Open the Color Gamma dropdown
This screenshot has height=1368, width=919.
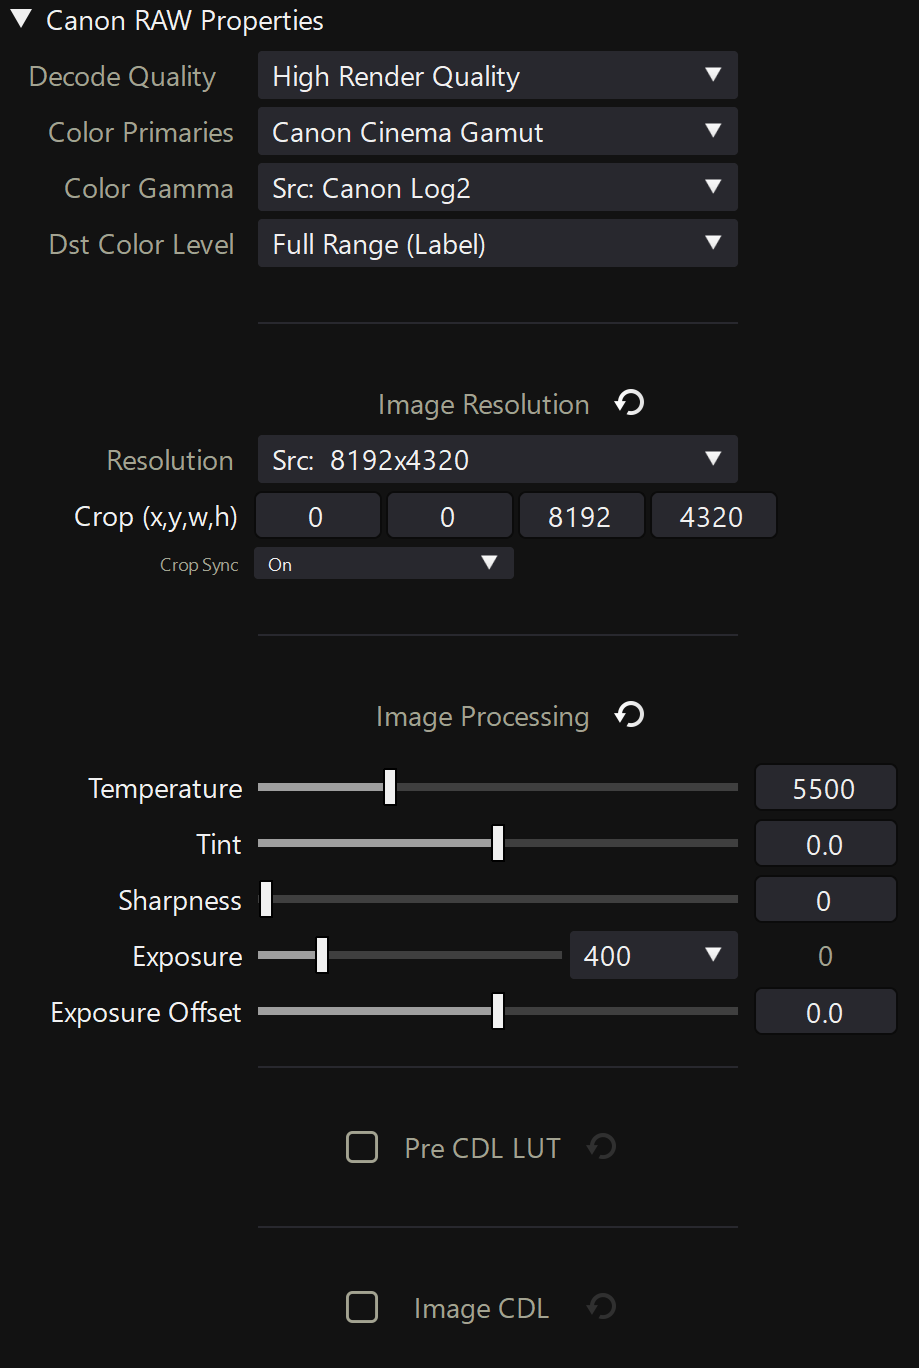(x=498, y=188)
